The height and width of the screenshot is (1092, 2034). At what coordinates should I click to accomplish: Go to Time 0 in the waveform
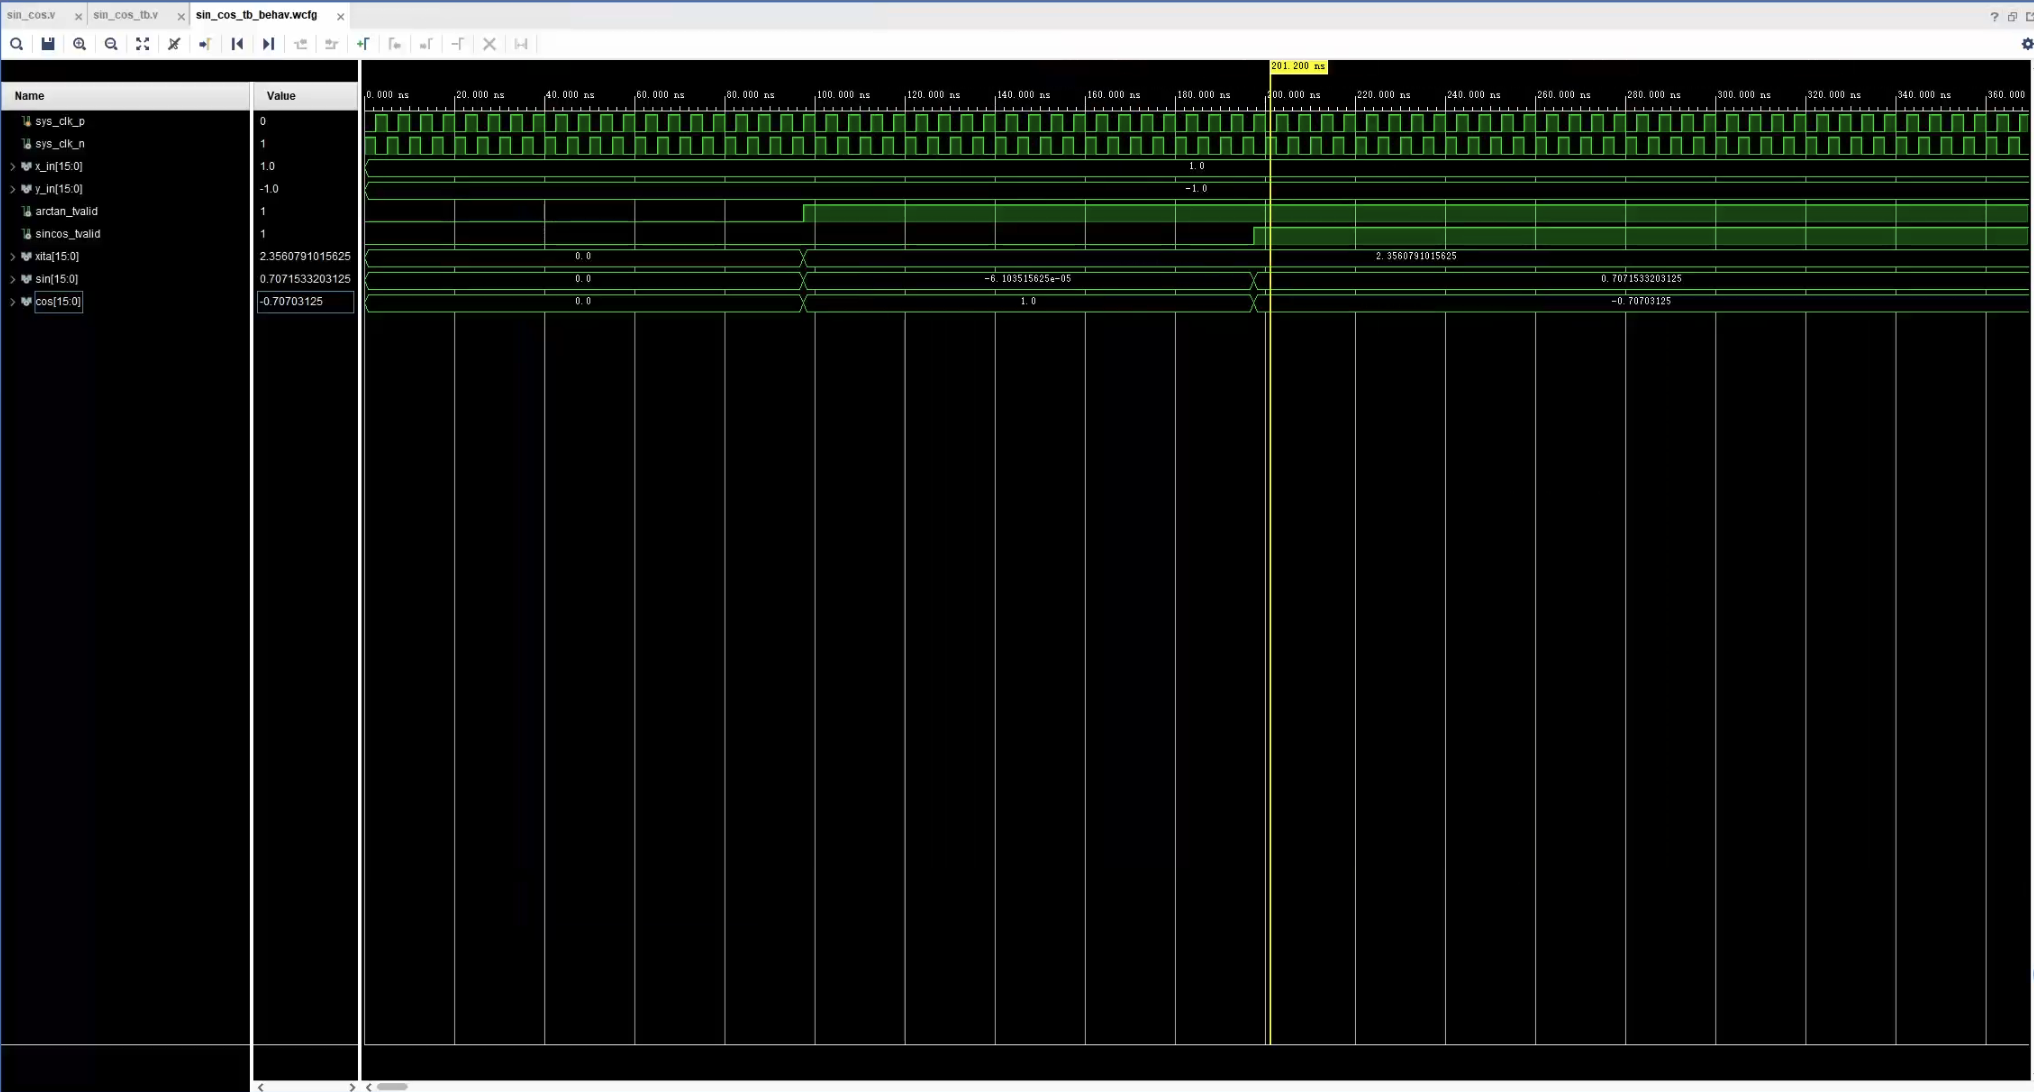point(237,44)
